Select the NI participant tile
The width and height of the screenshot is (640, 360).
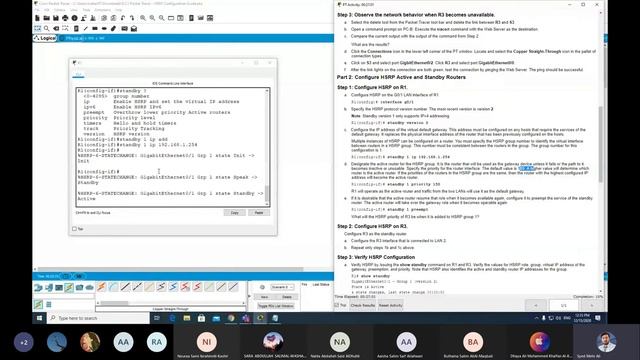click(207, 342)
